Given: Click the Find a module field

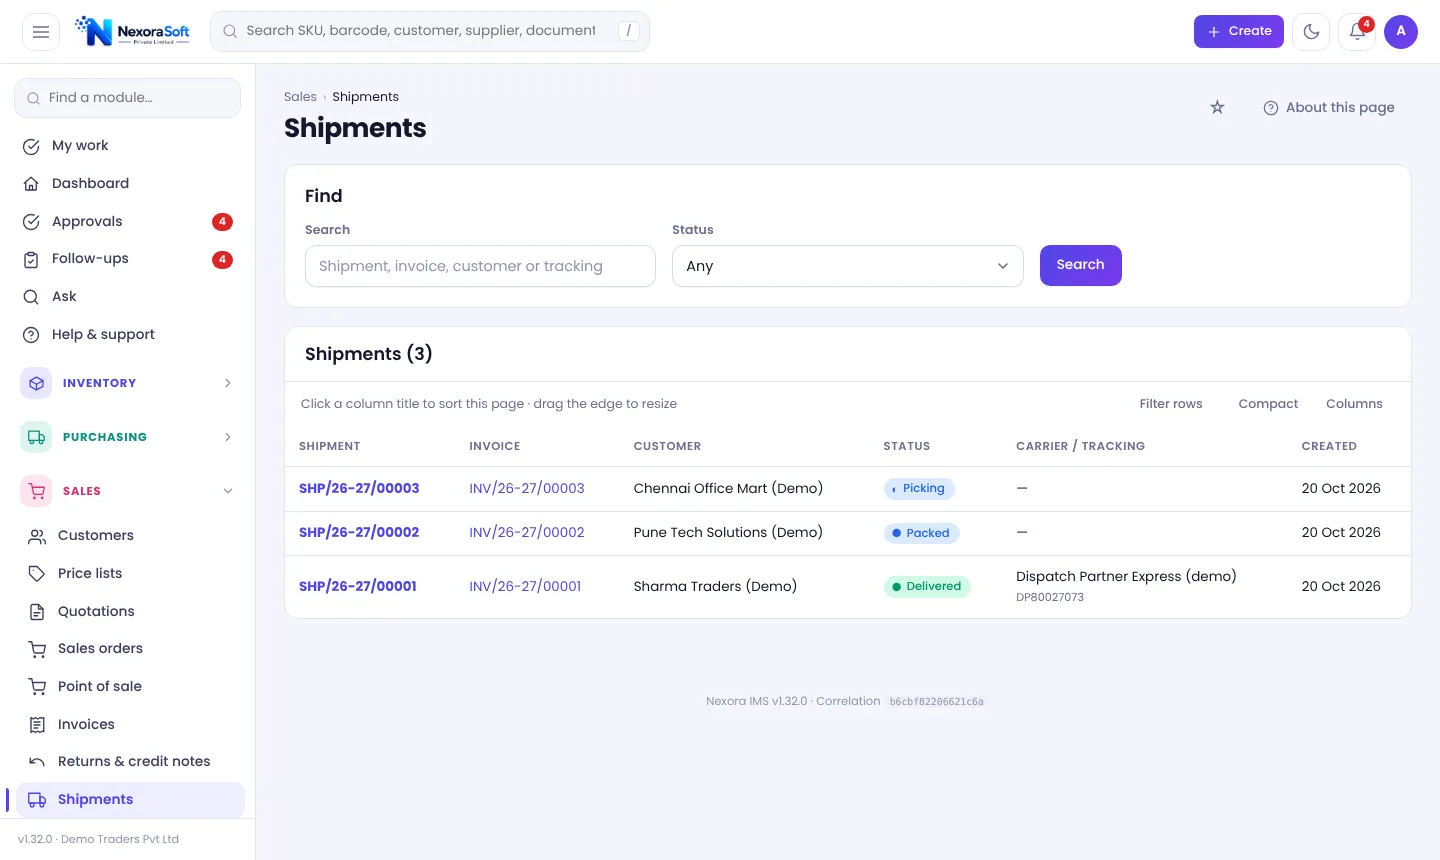Looking at the screenshot, I should click(x=127, y=98).
